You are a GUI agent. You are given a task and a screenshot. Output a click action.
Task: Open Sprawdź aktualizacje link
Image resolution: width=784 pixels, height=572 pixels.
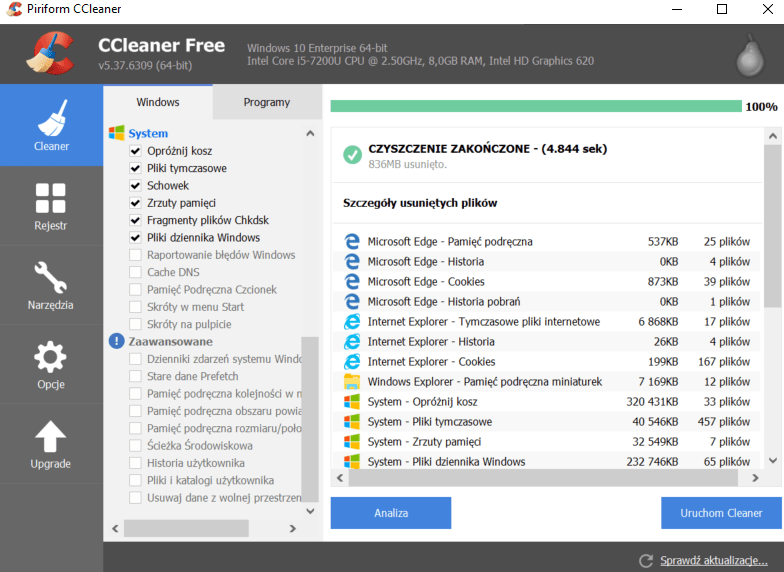714,560
